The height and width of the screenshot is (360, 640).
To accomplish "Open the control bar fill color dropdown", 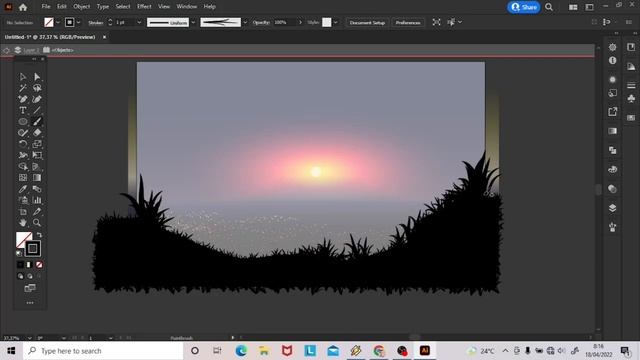I will [x=58, y=22].
